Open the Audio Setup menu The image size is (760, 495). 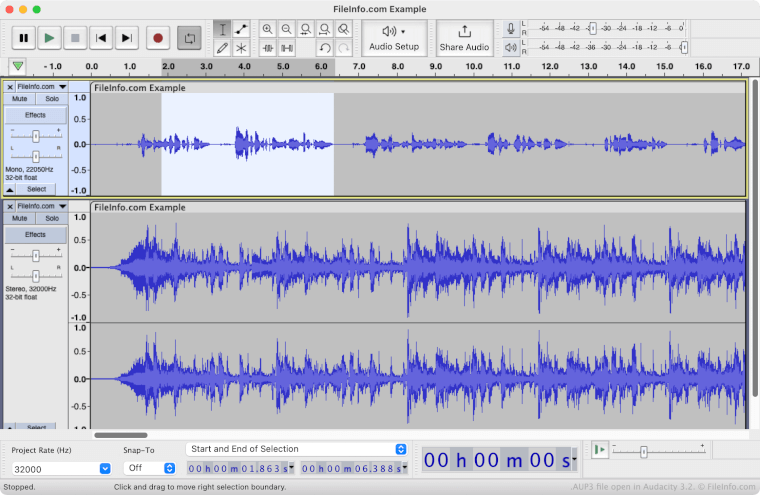(x=394, y=38)
